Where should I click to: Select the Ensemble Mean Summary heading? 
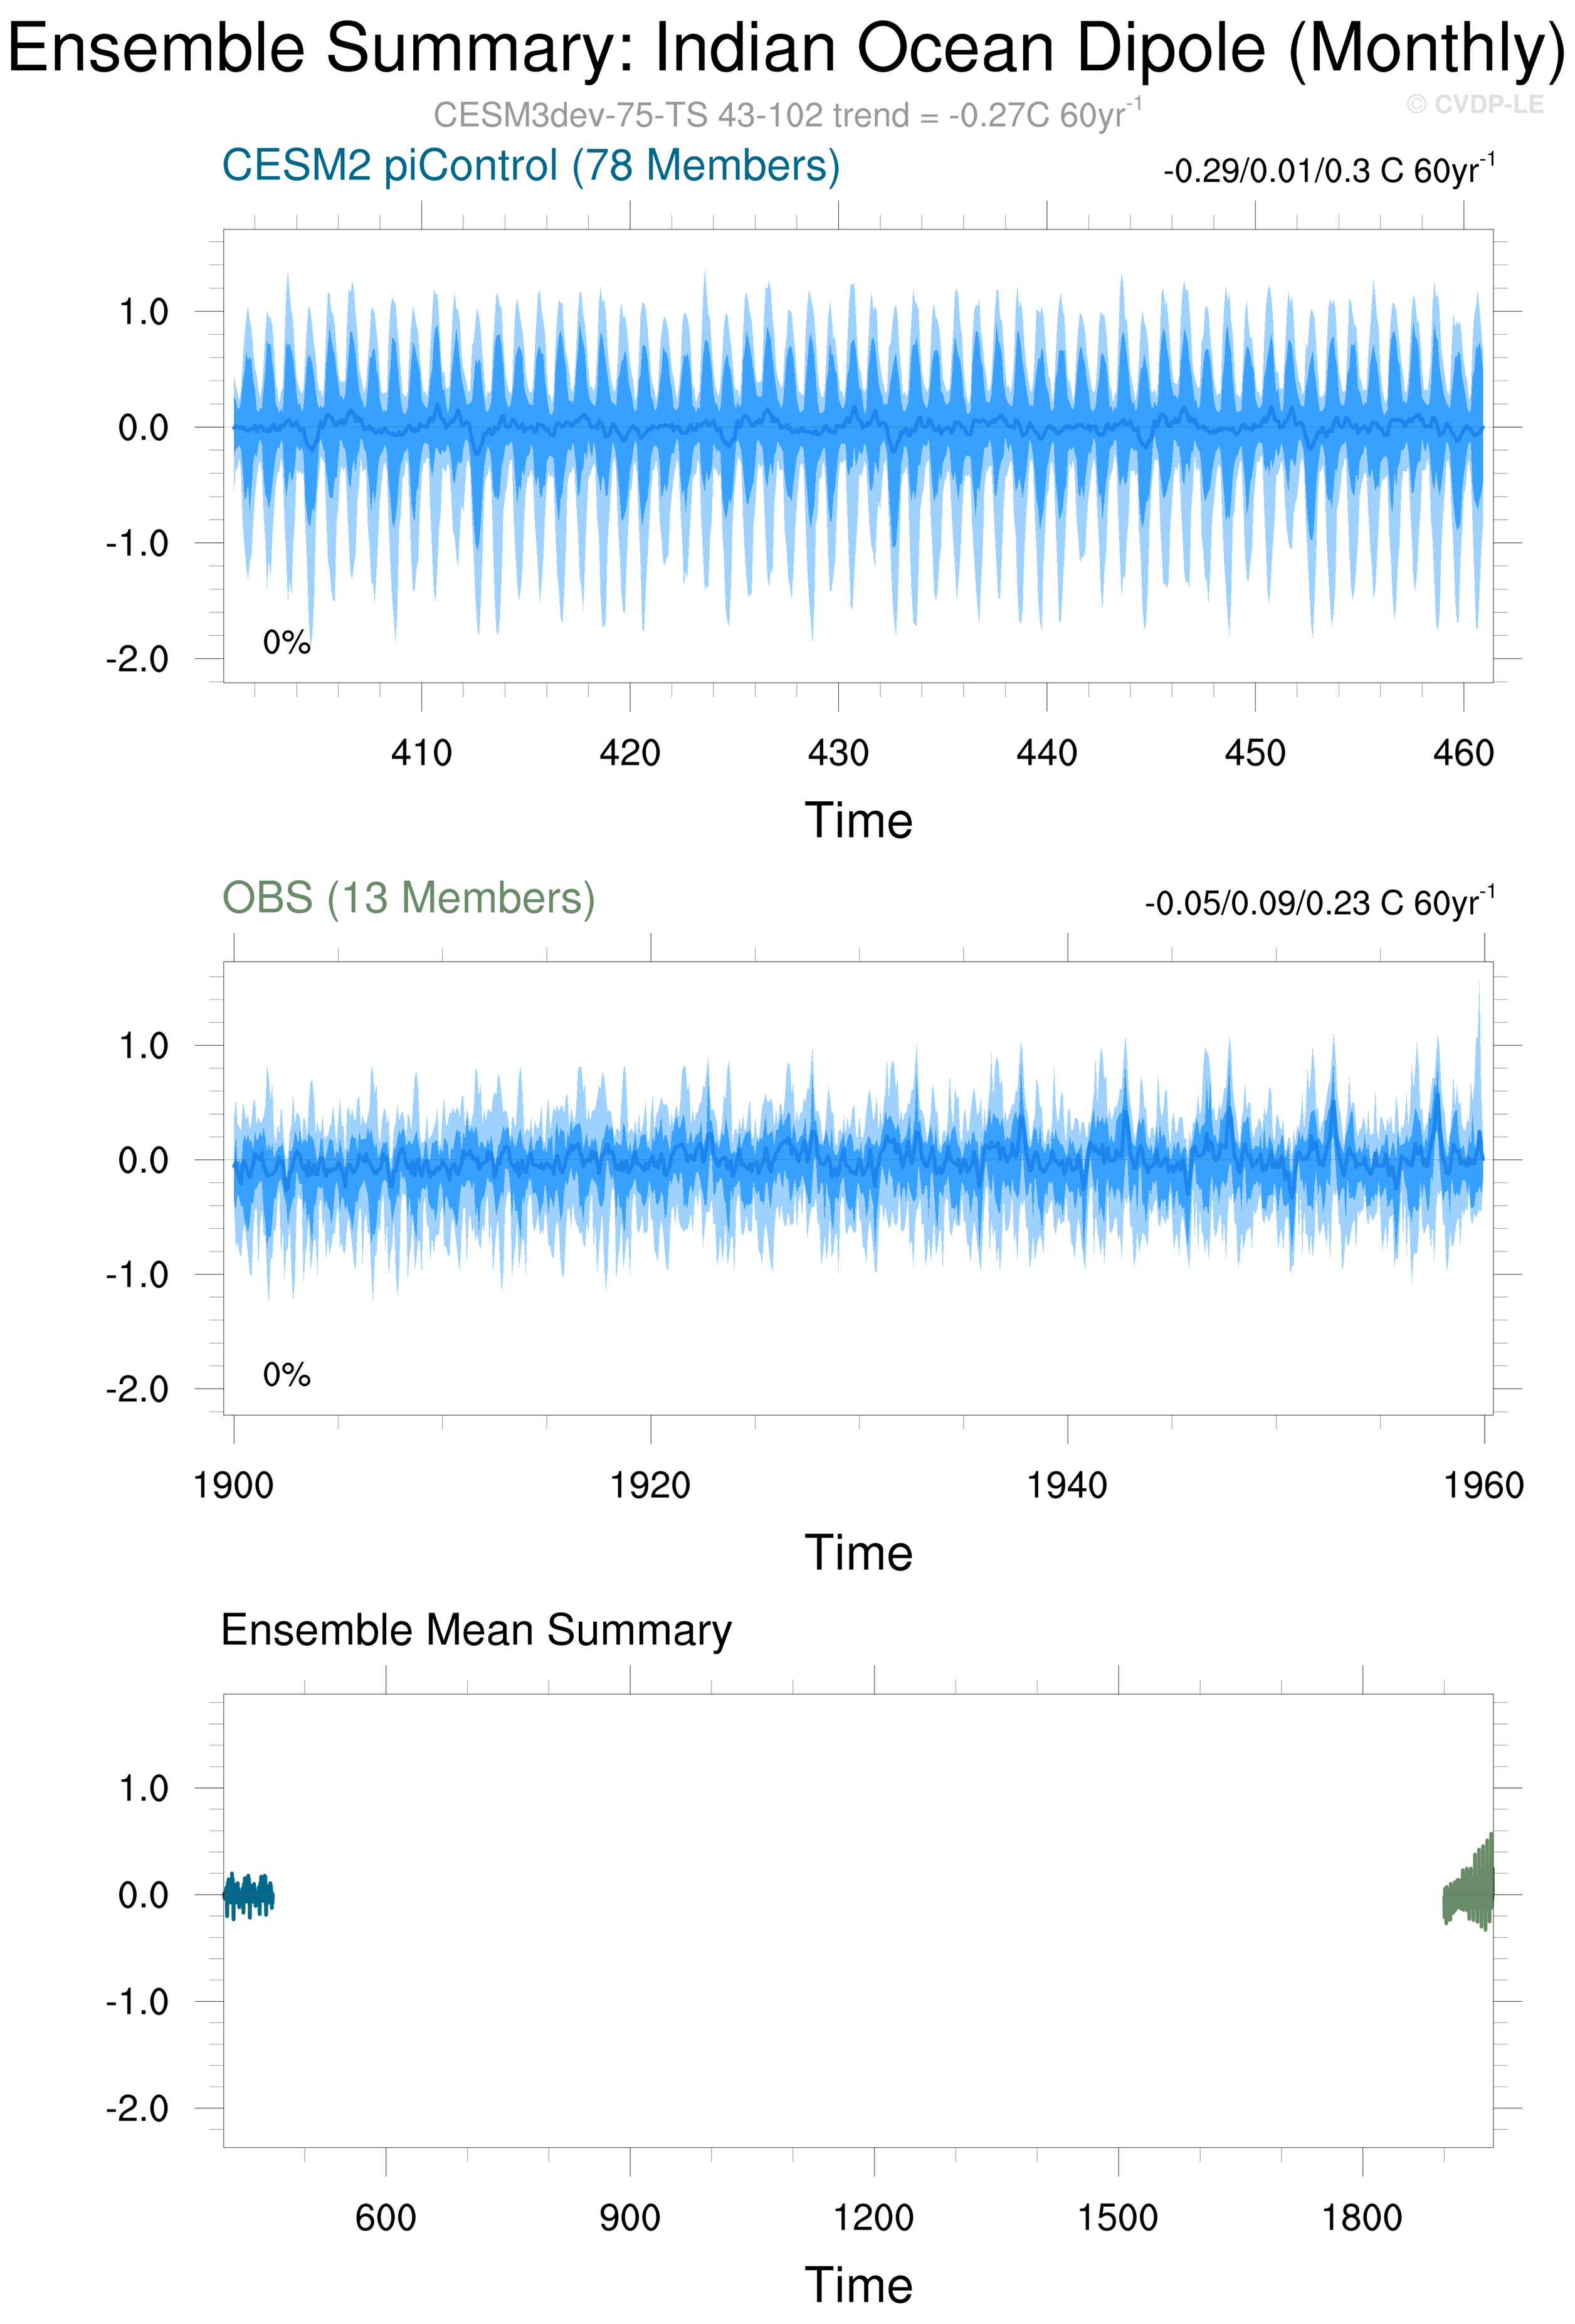(x=476, y=1630)
